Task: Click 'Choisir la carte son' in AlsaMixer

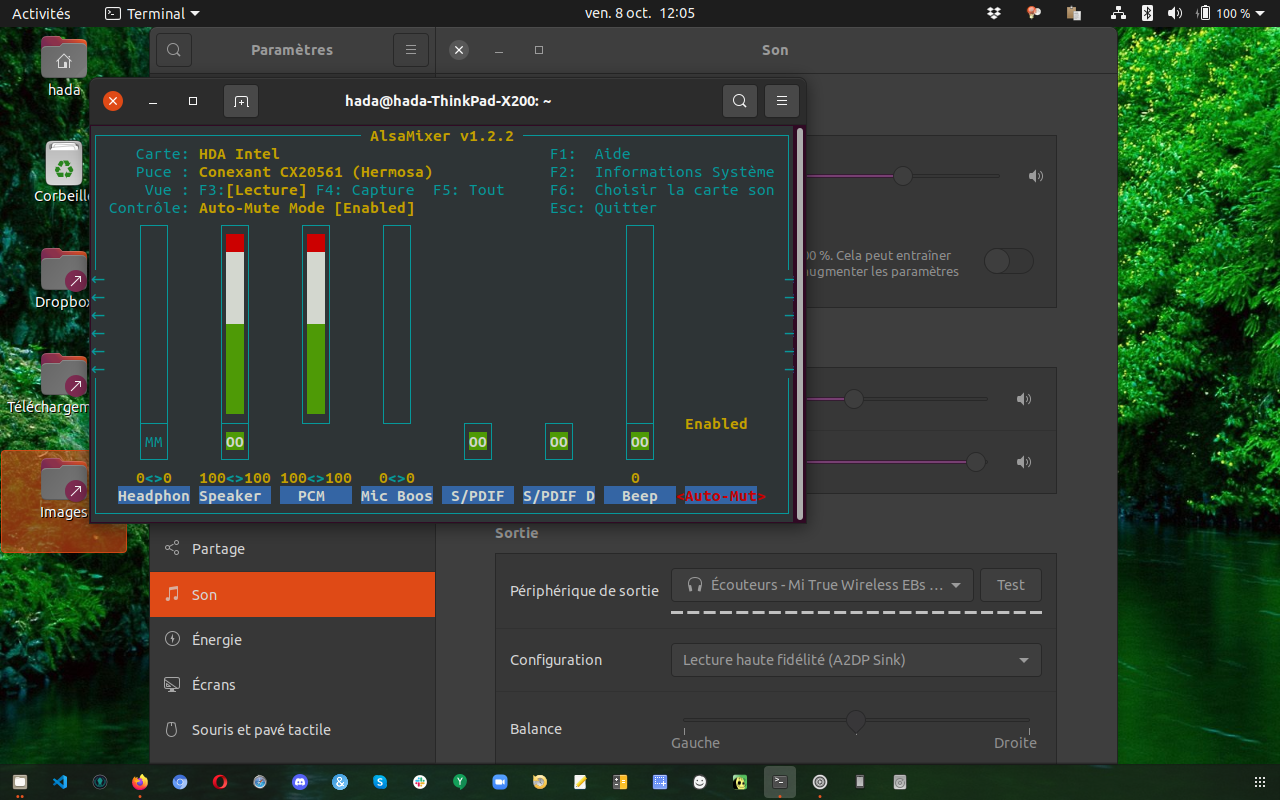Action: [684, 190]
